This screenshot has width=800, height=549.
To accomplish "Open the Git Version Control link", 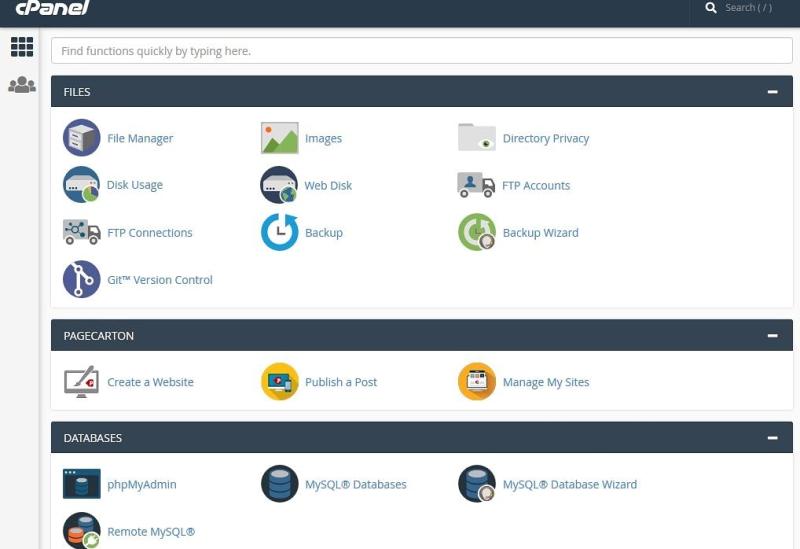I will point(160,280).
